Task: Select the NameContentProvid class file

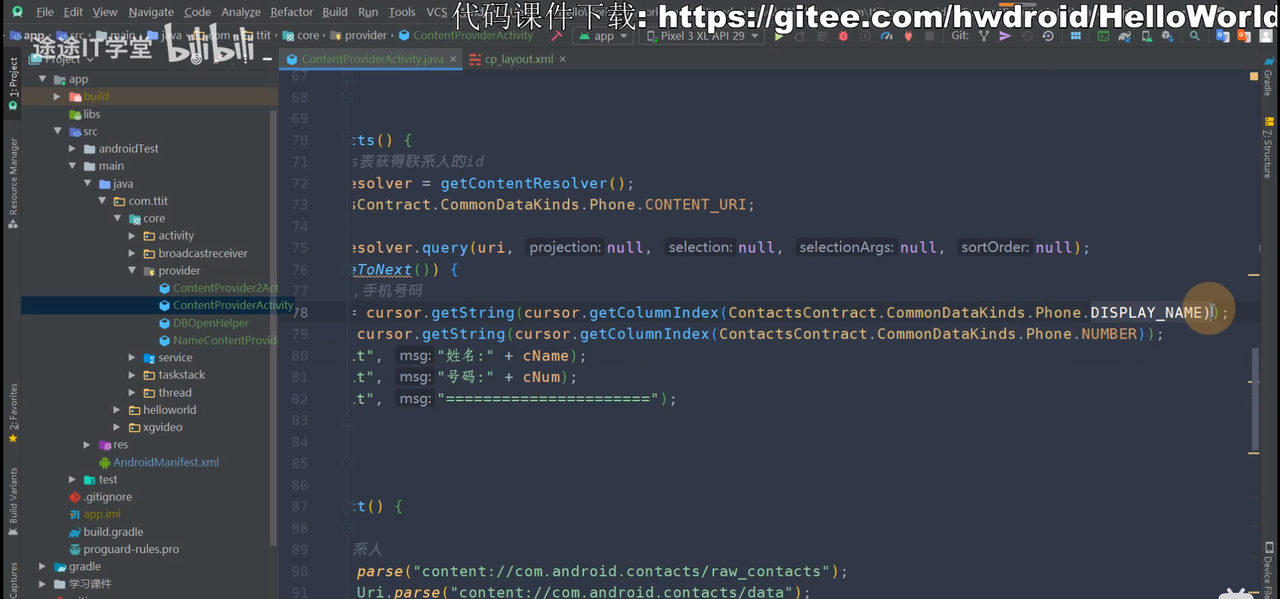Action: click(x=218, y=340)
